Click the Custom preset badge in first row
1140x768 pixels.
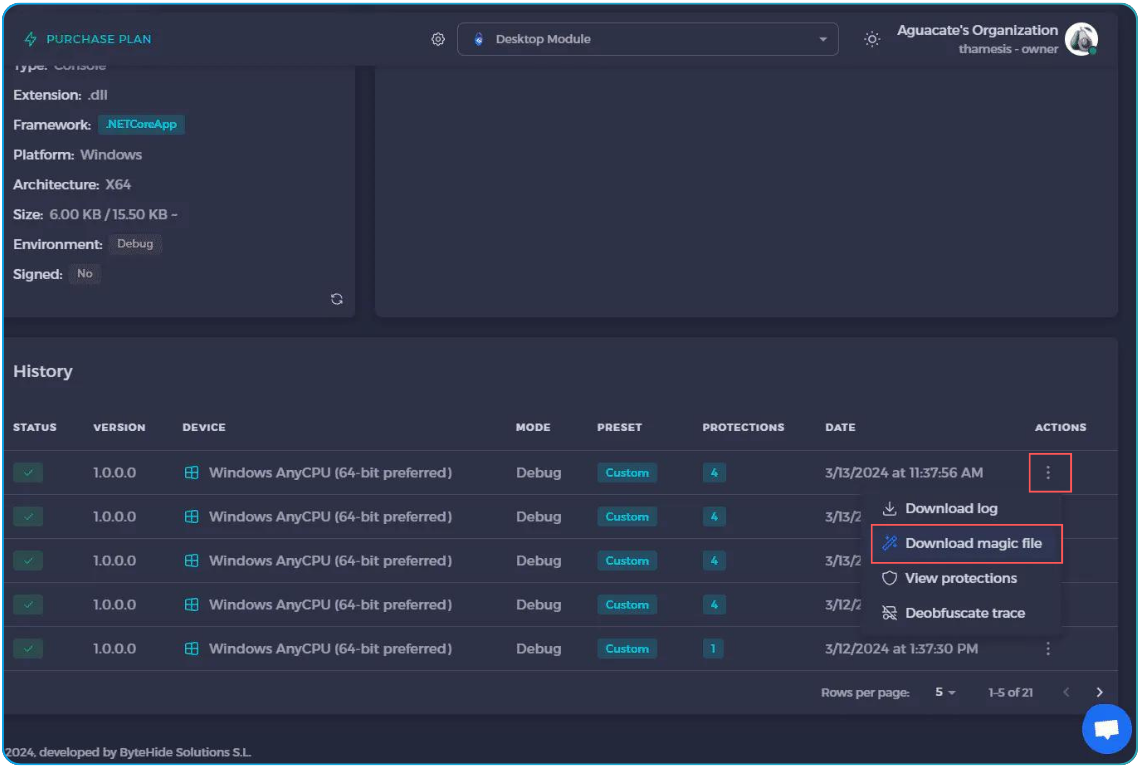(x=627, y=473)
